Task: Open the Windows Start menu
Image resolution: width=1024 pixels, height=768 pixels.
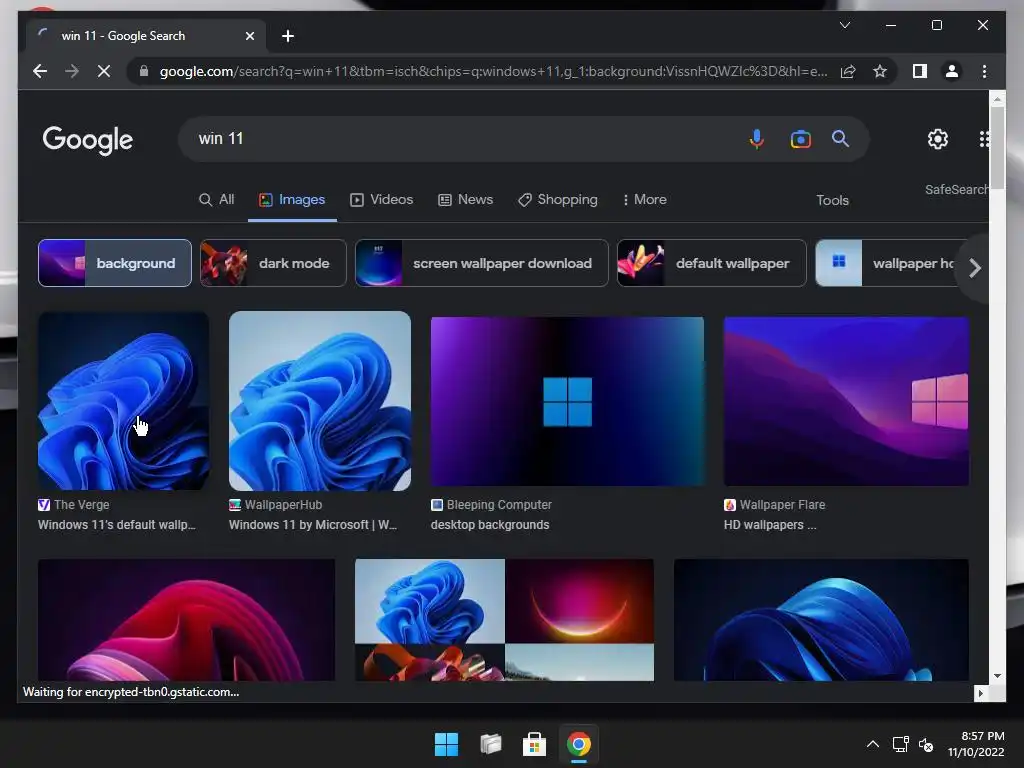Action: point(446,744)
